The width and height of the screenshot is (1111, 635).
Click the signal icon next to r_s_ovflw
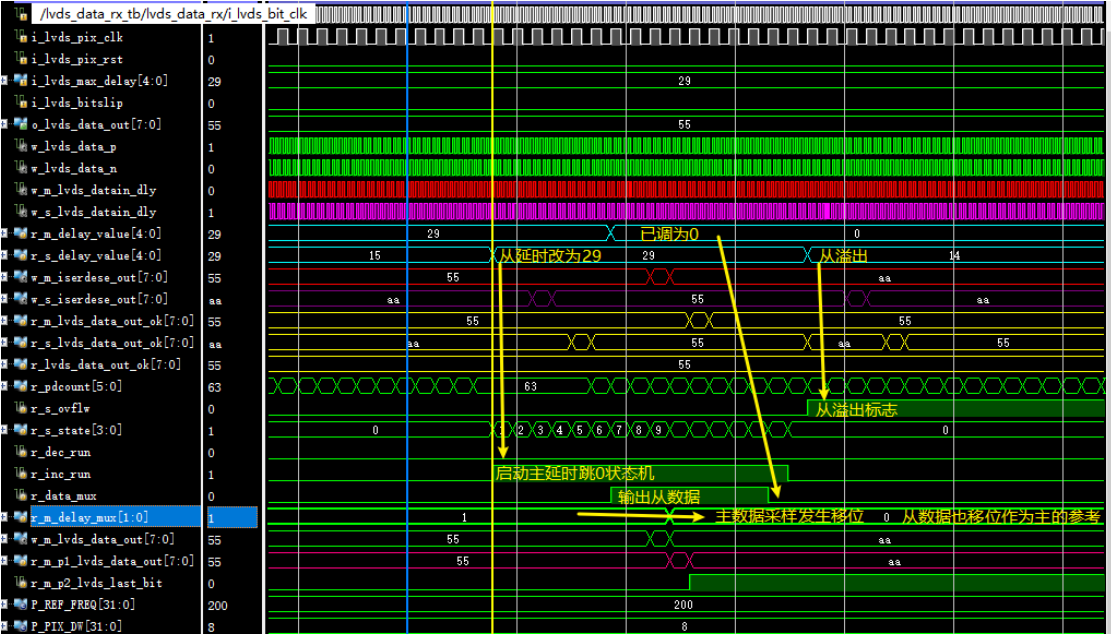pyautogui.click(x=21, y=409)
